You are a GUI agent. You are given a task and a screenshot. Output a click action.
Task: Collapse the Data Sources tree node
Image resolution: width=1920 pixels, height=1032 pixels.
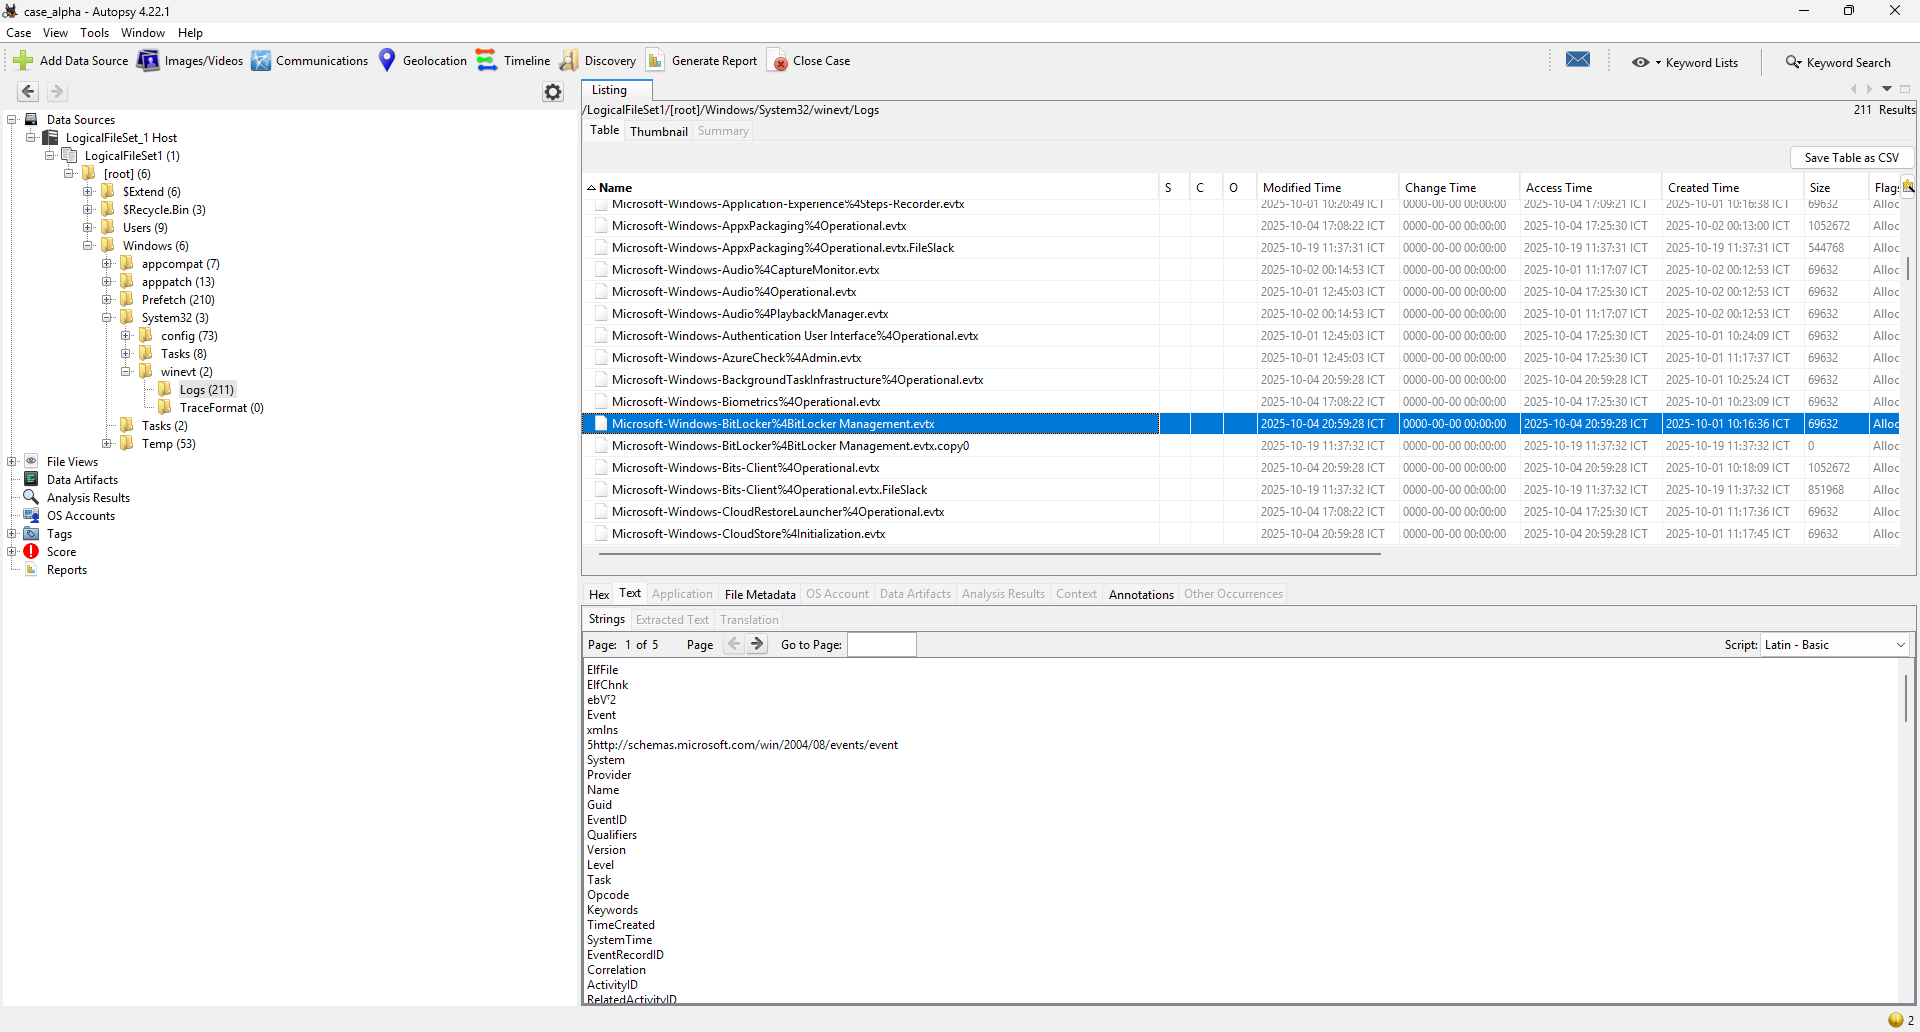pos(12,120)
